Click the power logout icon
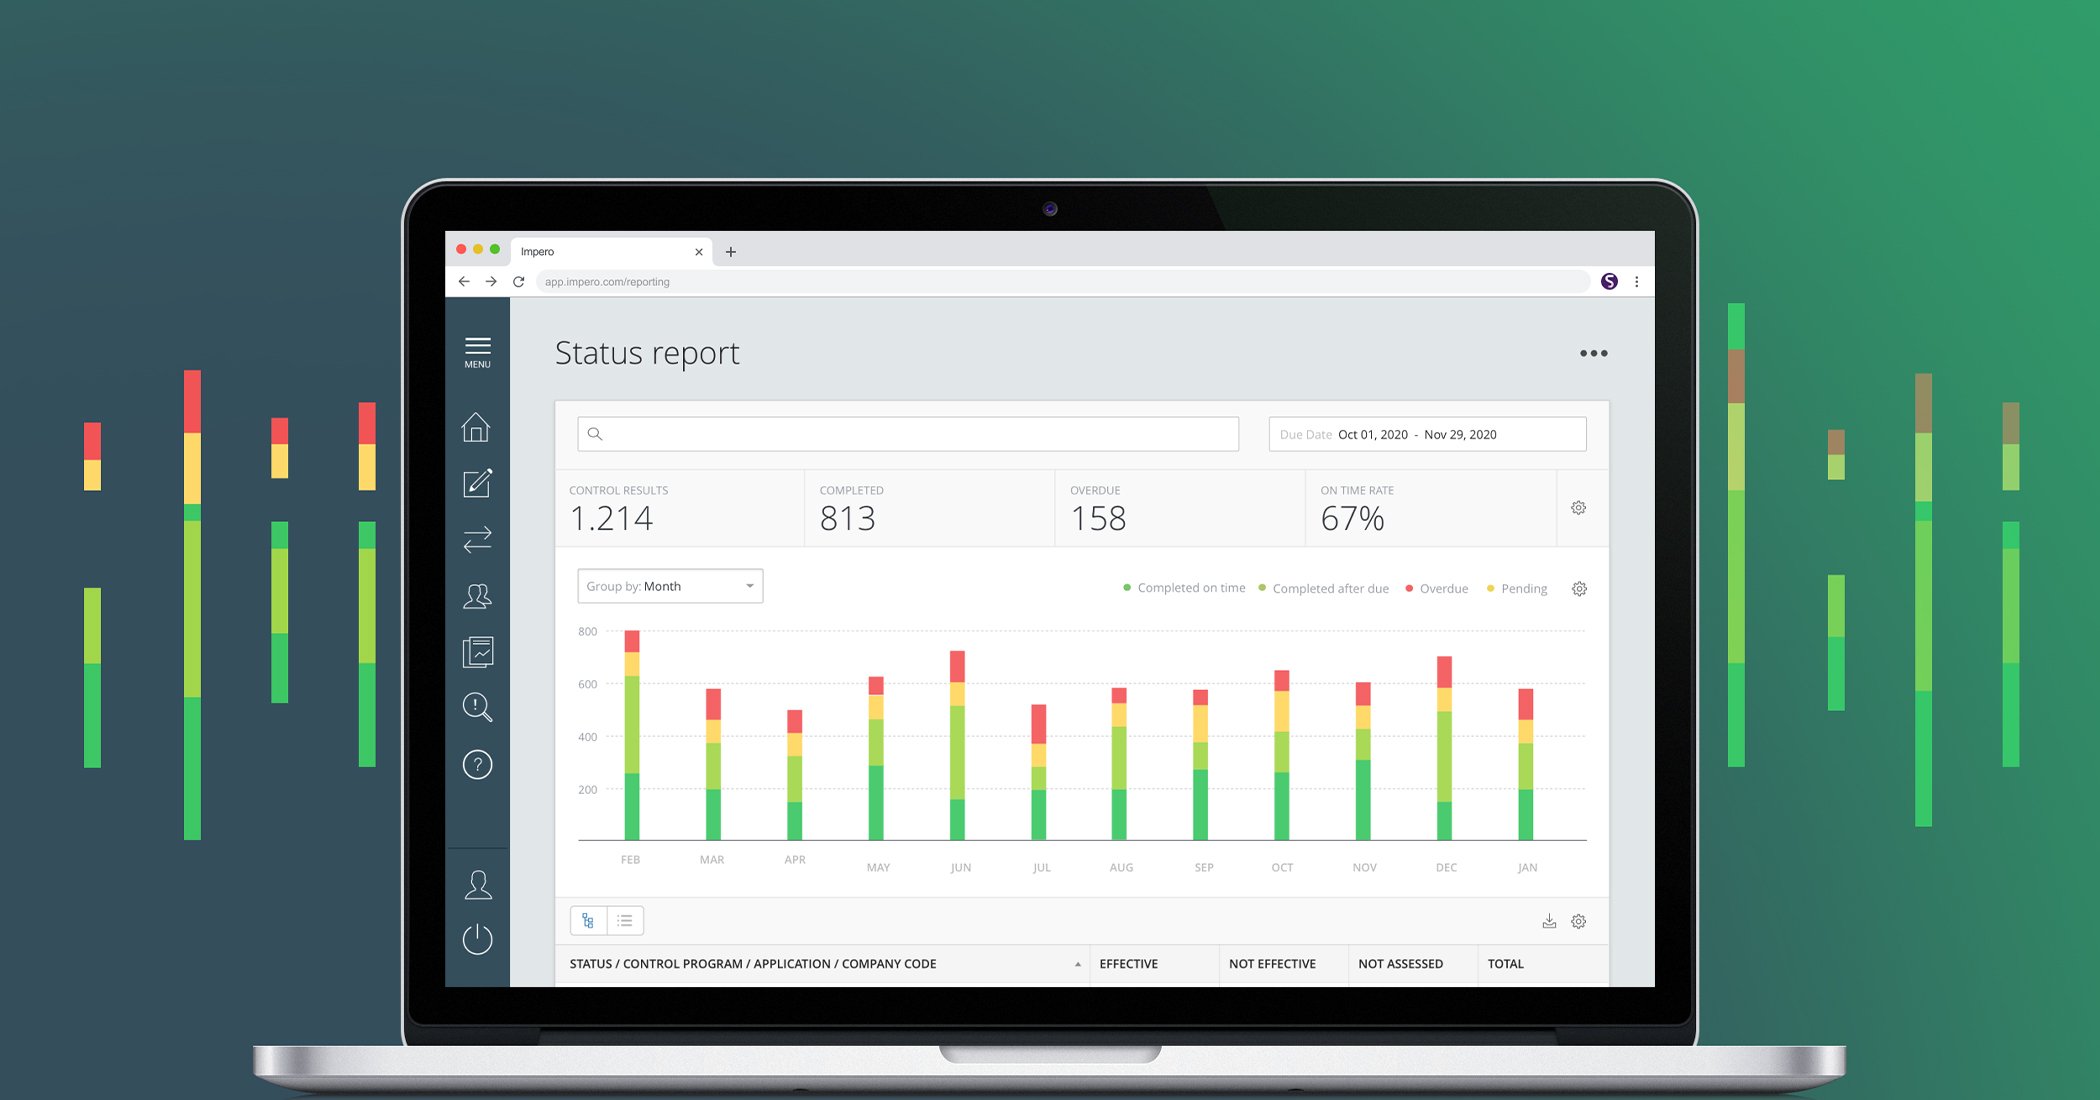 [x=477, y=938]
